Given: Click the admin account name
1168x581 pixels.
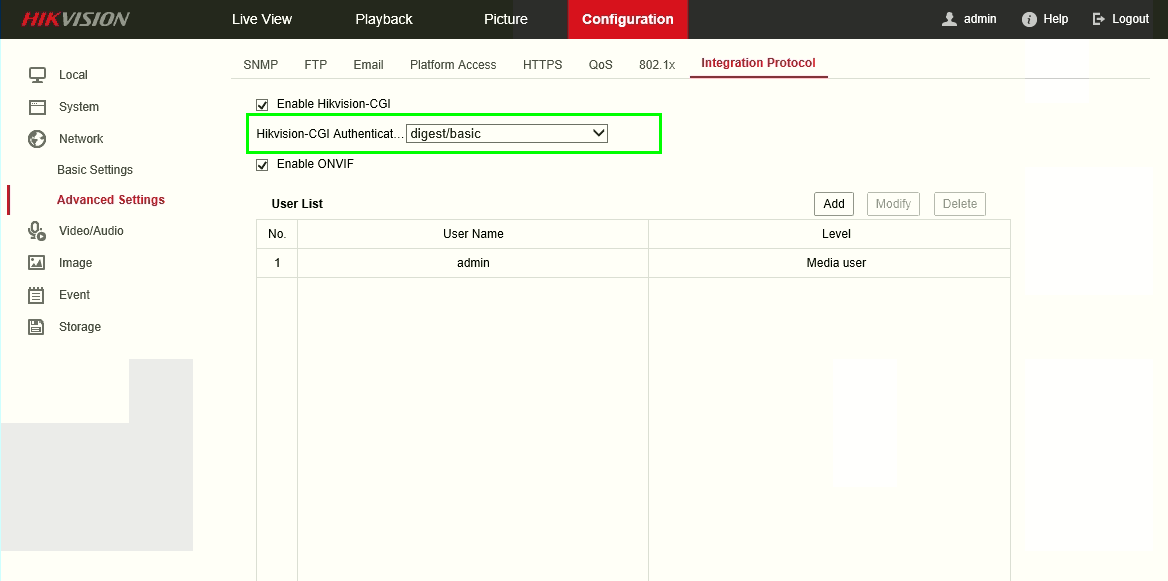Looking at the screenshot, I should (x=980, y=19).
